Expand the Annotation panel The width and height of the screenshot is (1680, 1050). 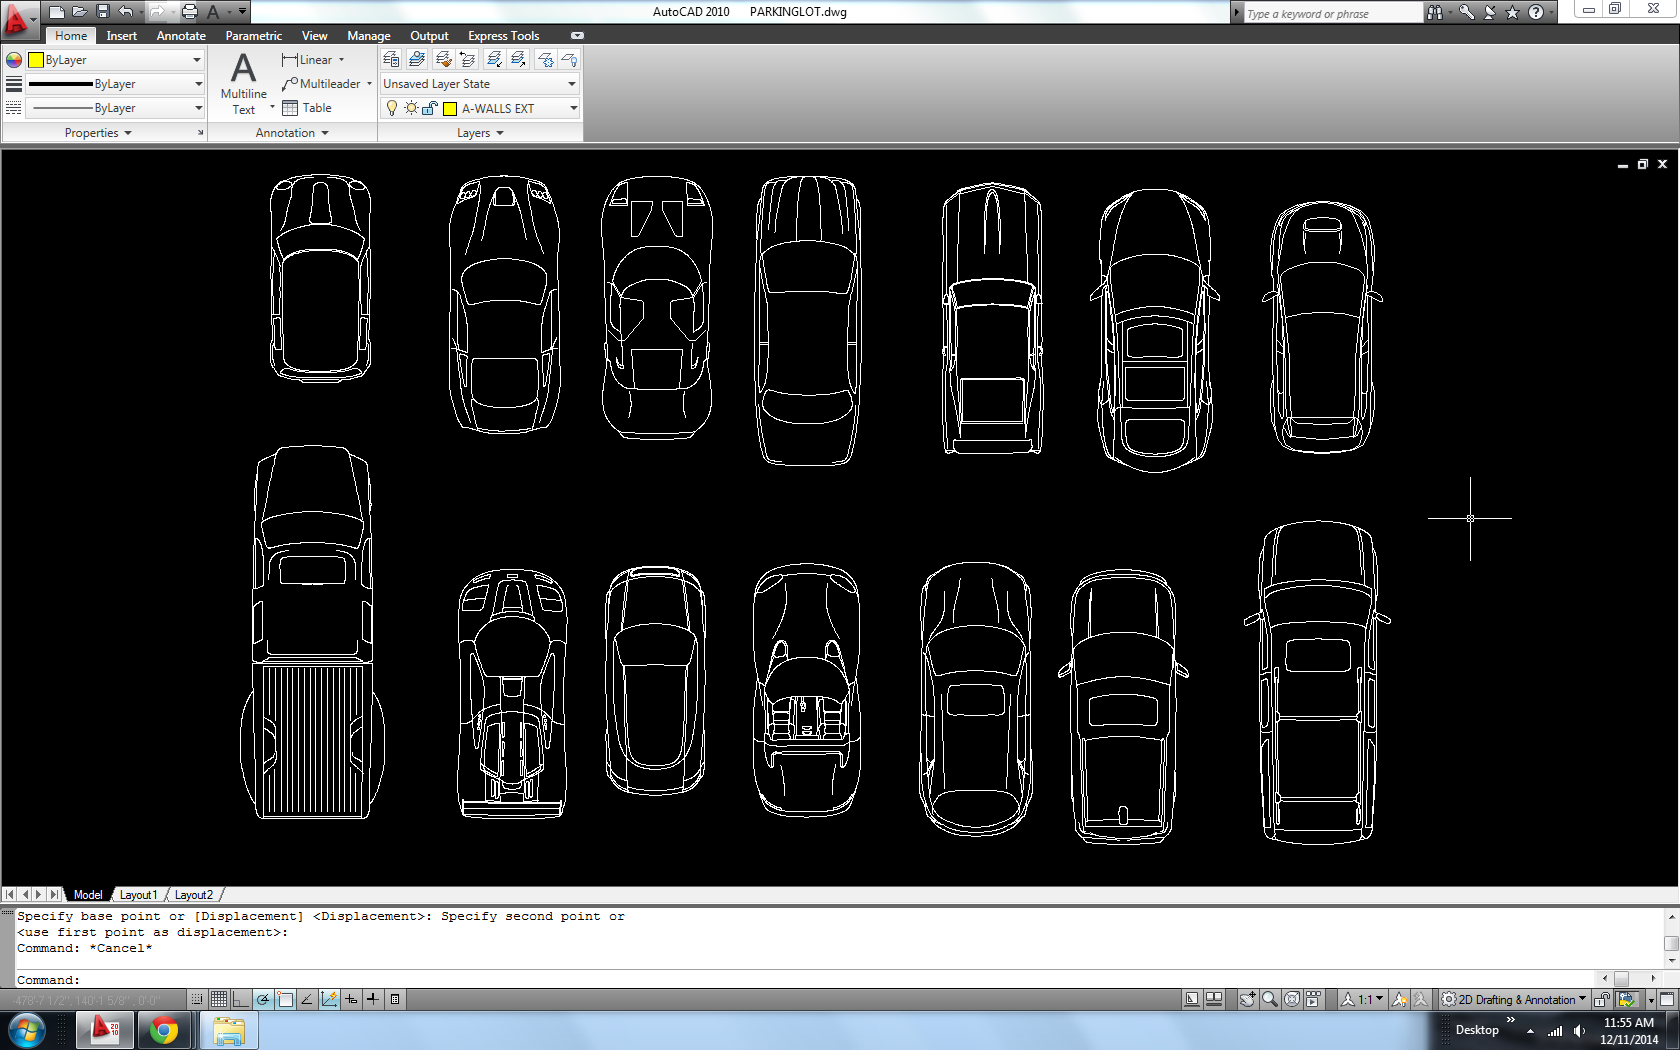click(292, 133)
